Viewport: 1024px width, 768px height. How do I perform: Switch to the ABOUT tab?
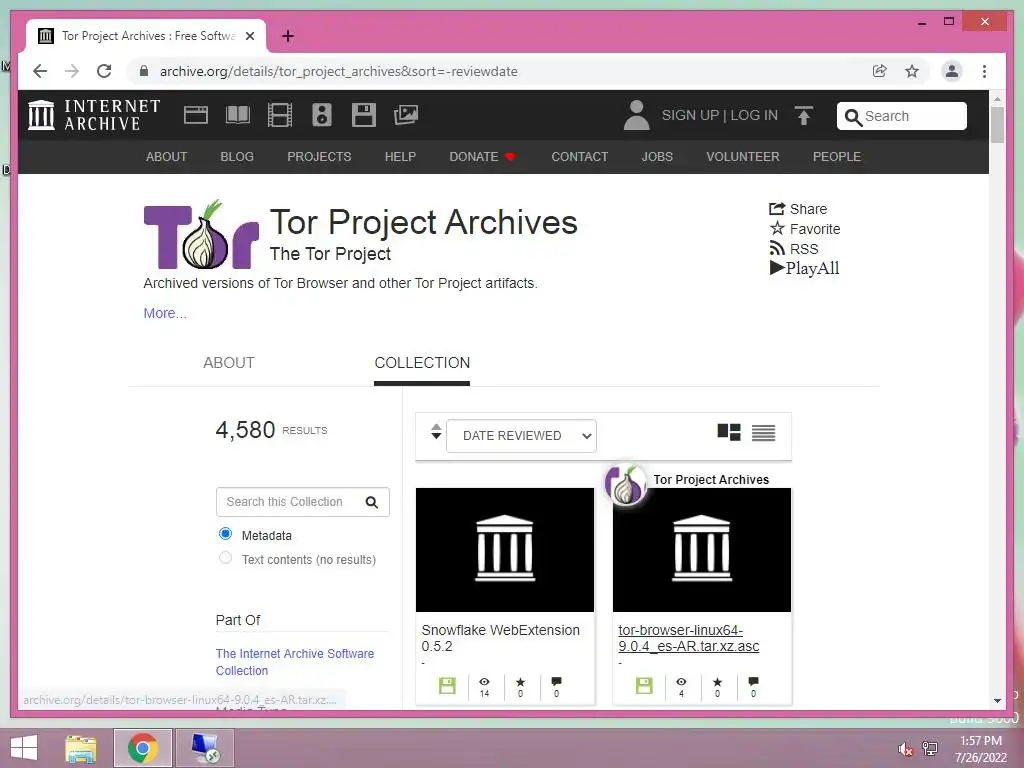[x=229, y=363]
